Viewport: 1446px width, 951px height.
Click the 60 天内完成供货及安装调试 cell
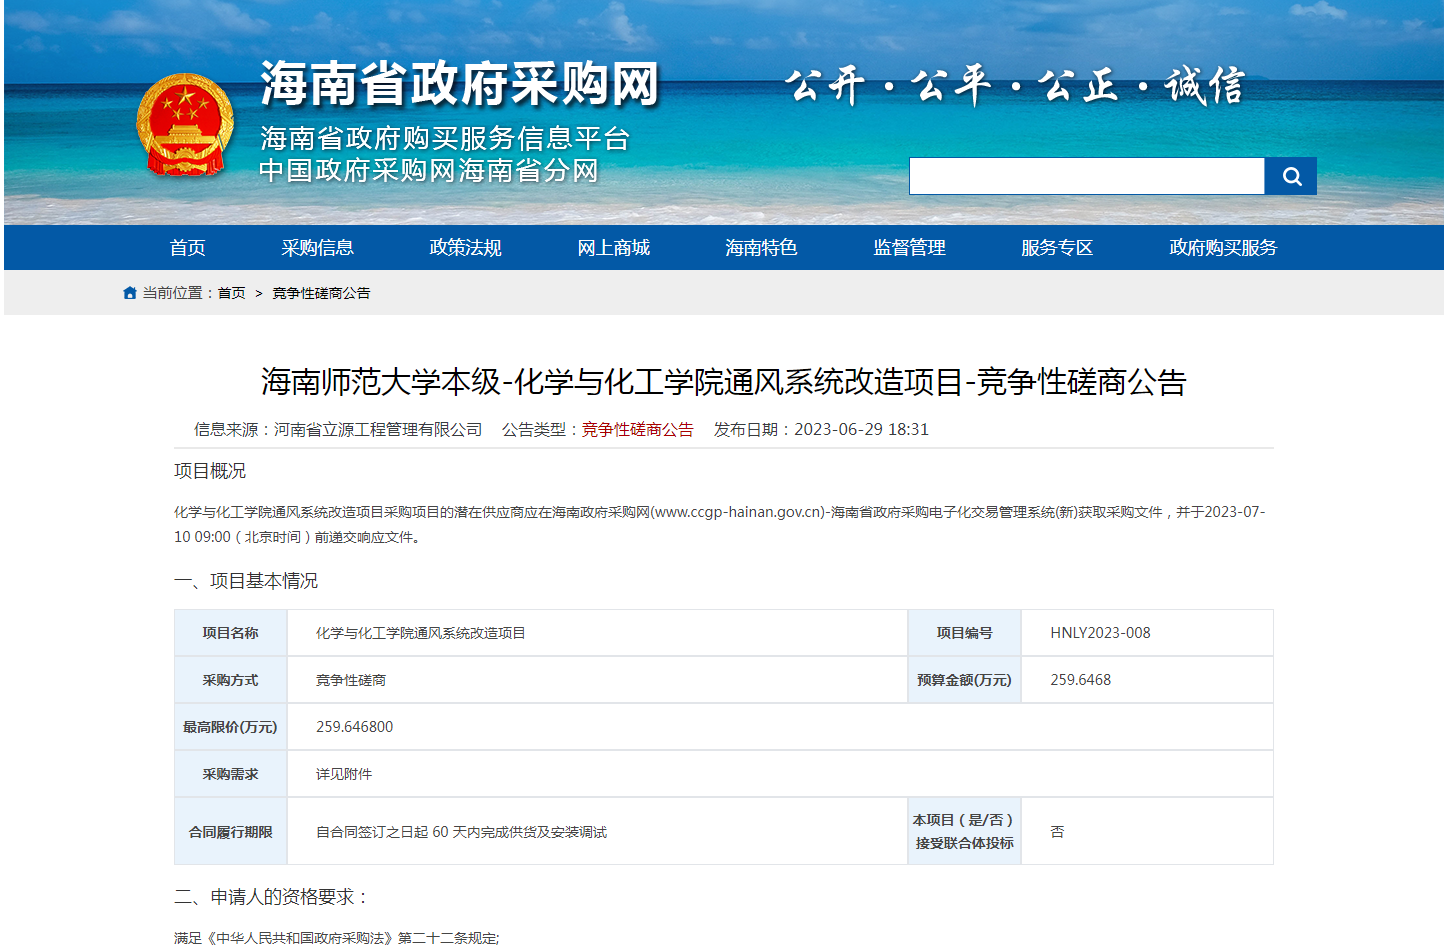click(x=597, y=832)
